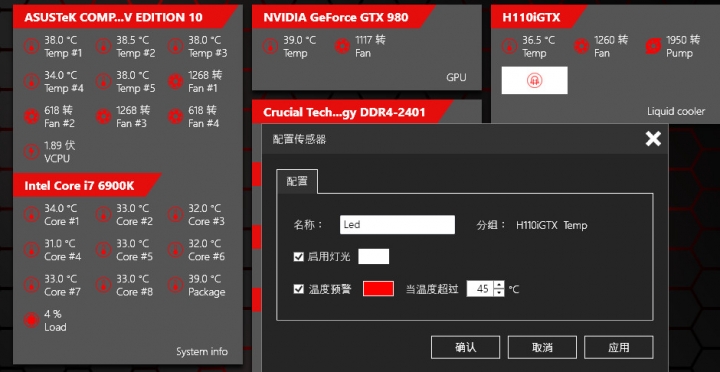
Task: Open the red warning color swatch
Action: pyautogui.click(x=378, y=288)
